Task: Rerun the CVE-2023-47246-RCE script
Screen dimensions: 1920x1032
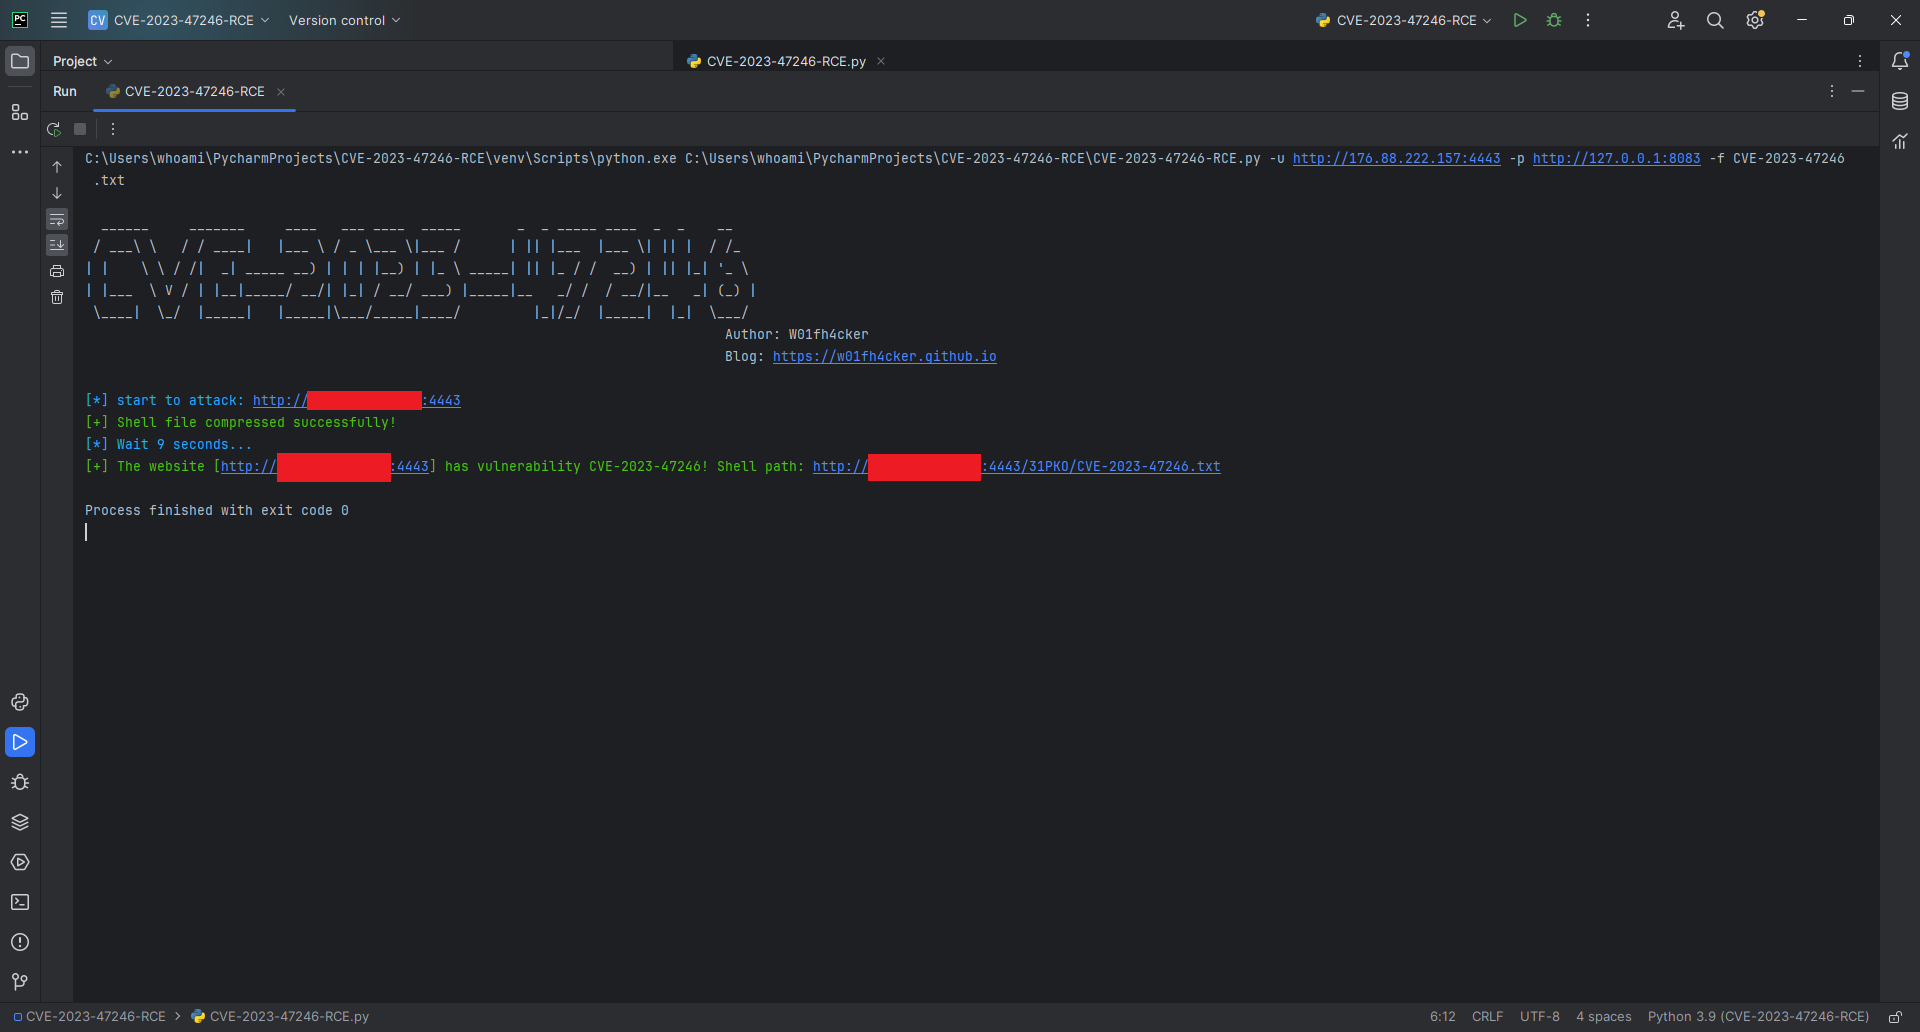Action: tap(54, 129)
